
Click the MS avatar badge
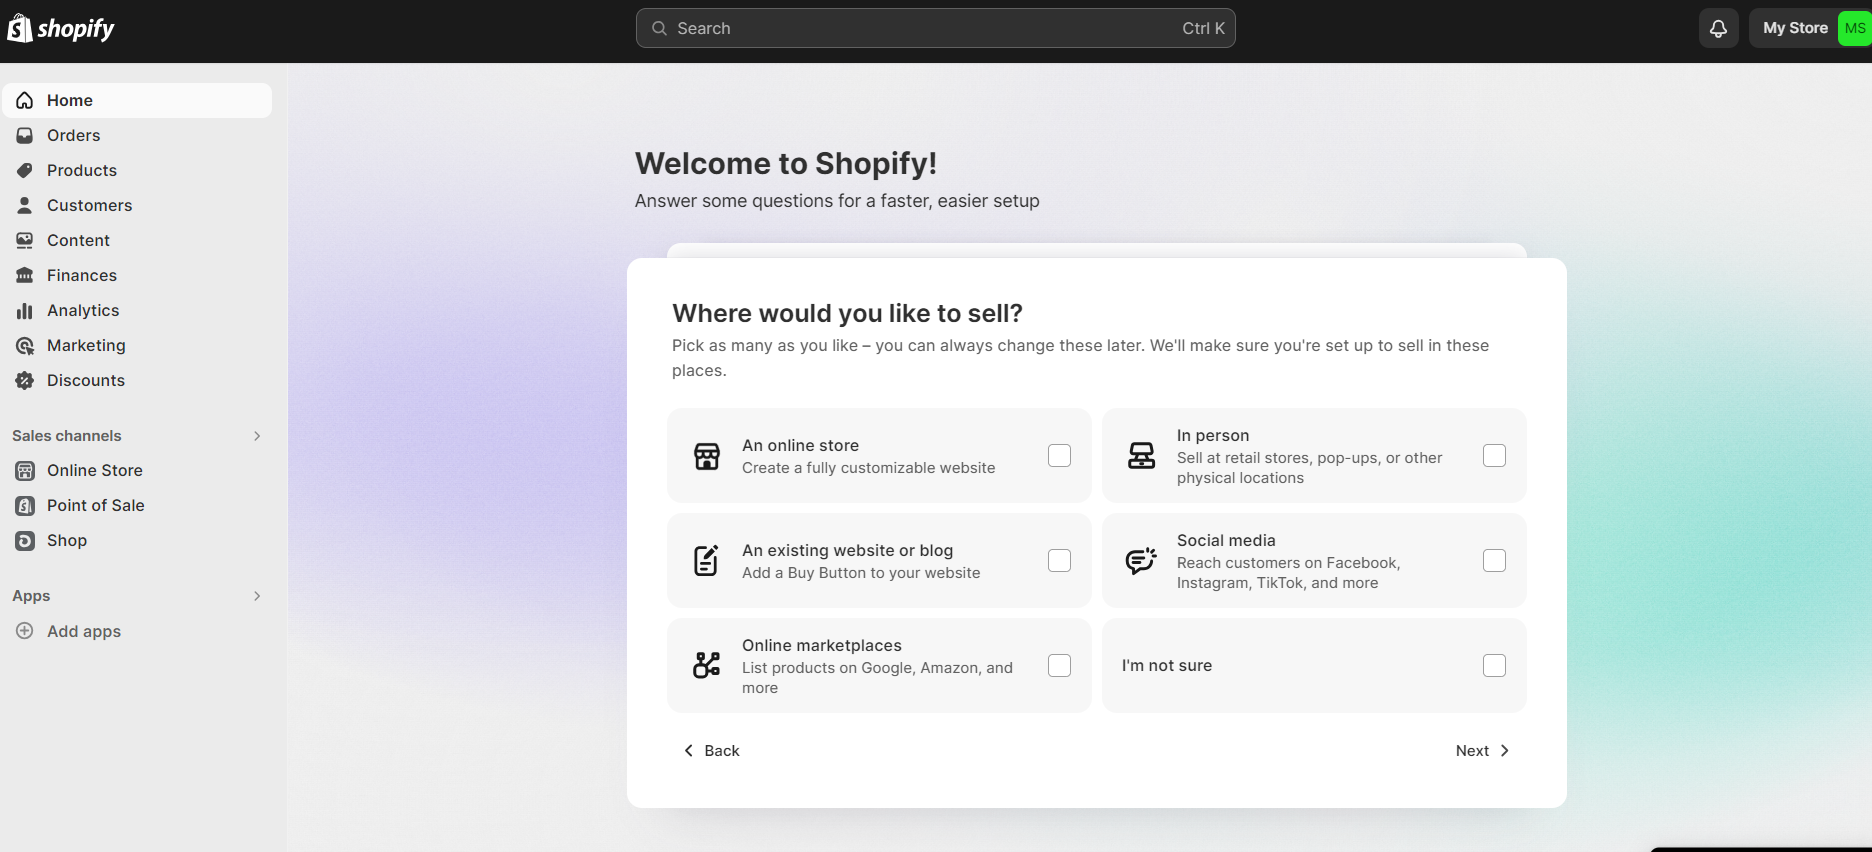pos(1854,28)
